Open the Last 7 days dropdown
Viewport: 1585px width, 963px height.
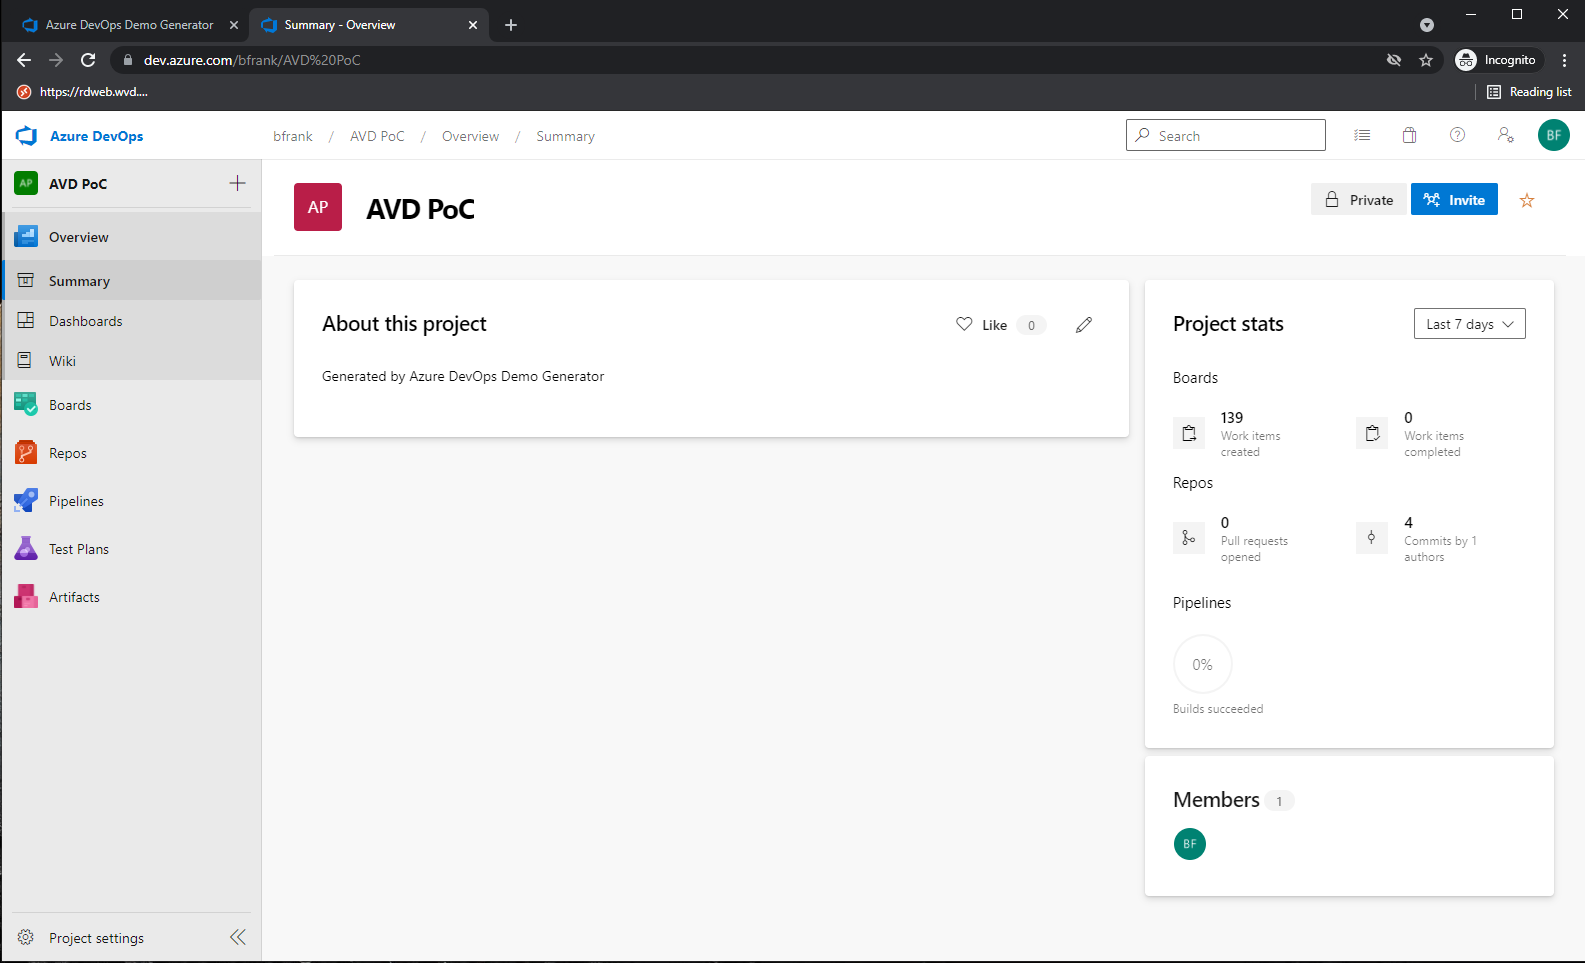1470,324
